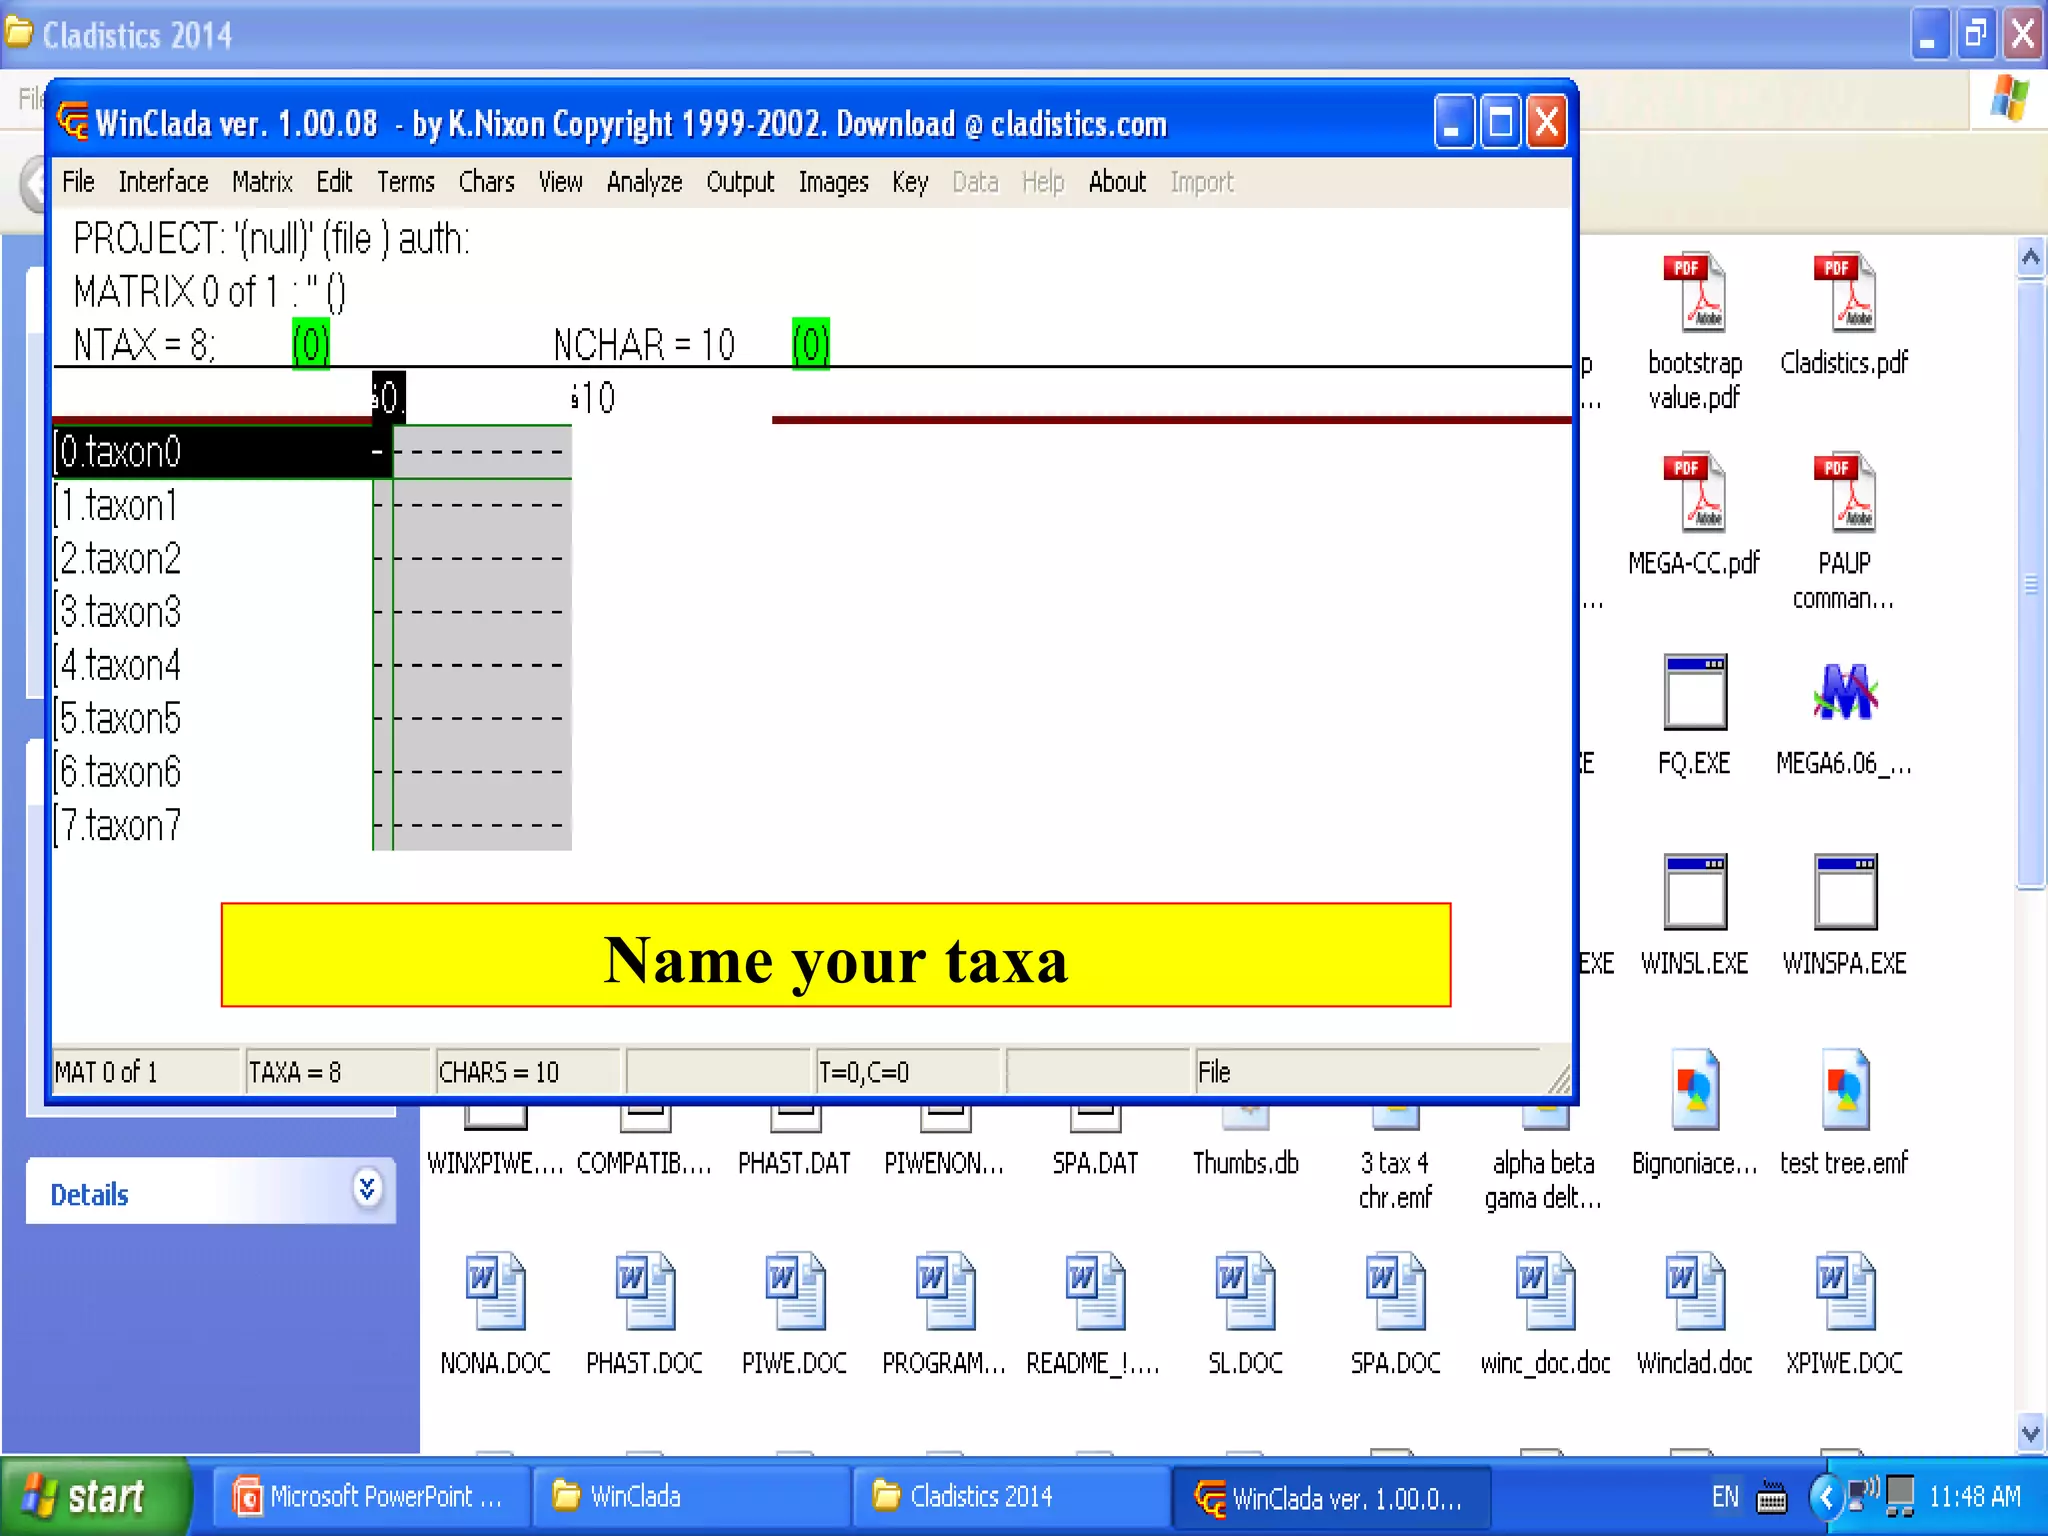Open the Winclad.doc document icon
Screen dimensions: 2048x1536
pos(1695,1291)
